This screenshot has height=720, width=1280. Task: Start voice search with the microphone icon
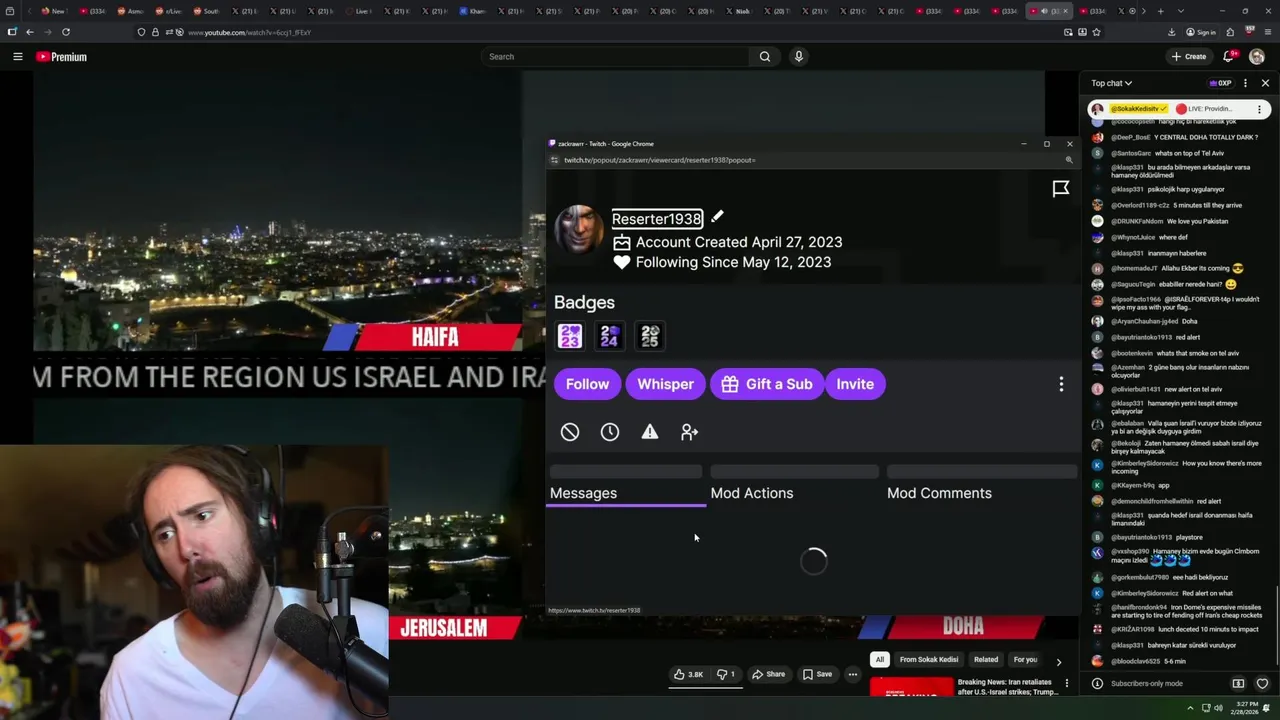click(x=798, y=57)
